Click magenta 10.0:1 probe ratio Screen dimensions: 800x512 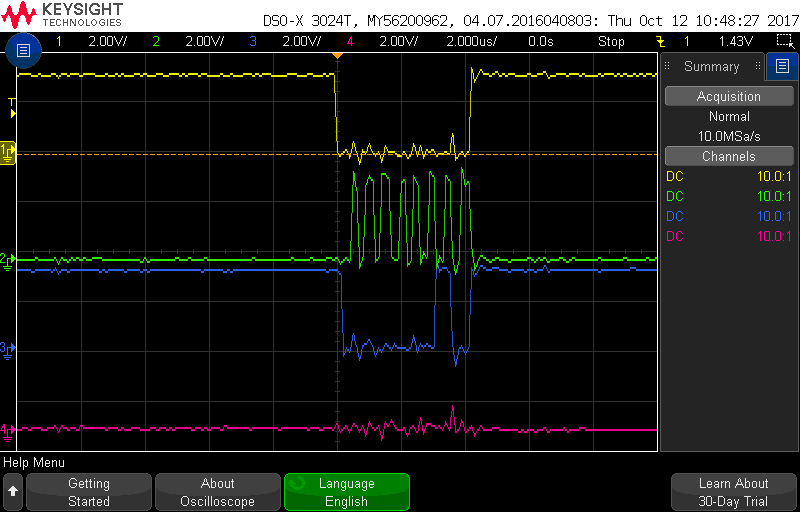pyautogui.click(x=774, y=236)
